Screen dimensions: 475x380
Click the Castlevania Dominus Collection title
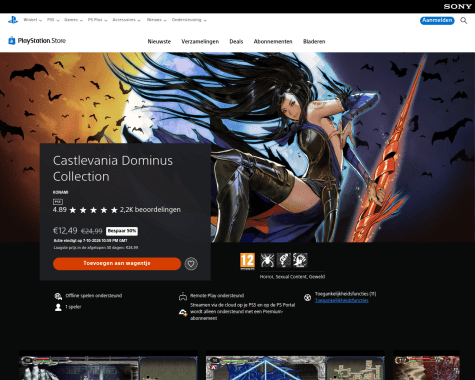click(x=113, y=168)
